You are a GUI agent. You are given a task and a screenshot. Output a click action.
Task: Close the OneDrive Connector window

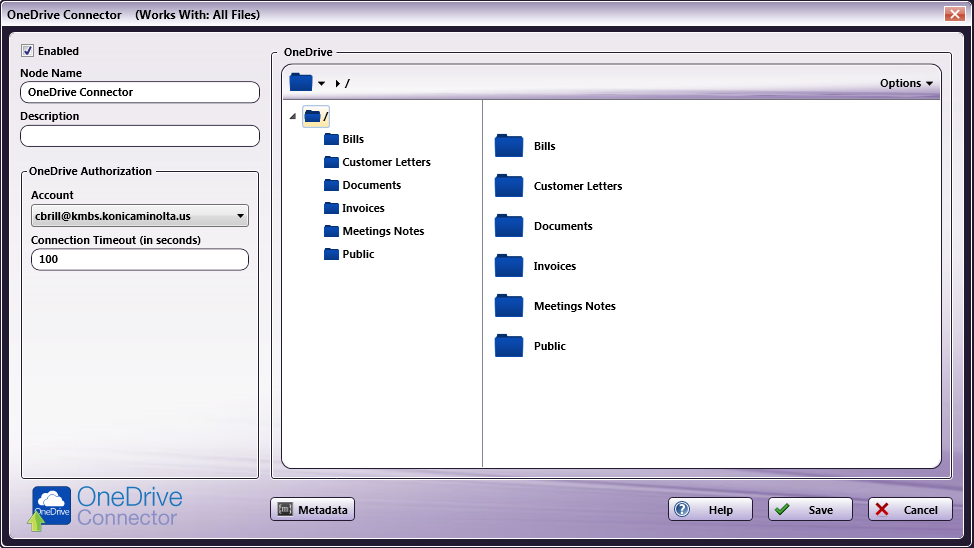(x=954, y=14)
